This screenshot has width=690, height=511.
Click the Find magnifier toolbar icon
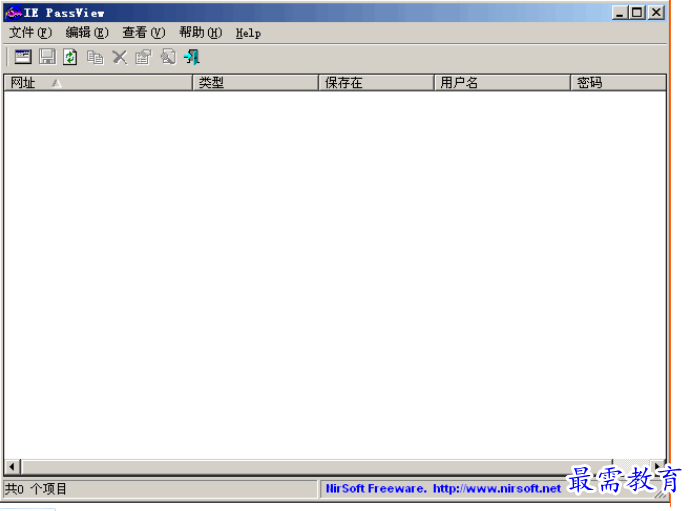pyautogui.click(x=168, y=57)
